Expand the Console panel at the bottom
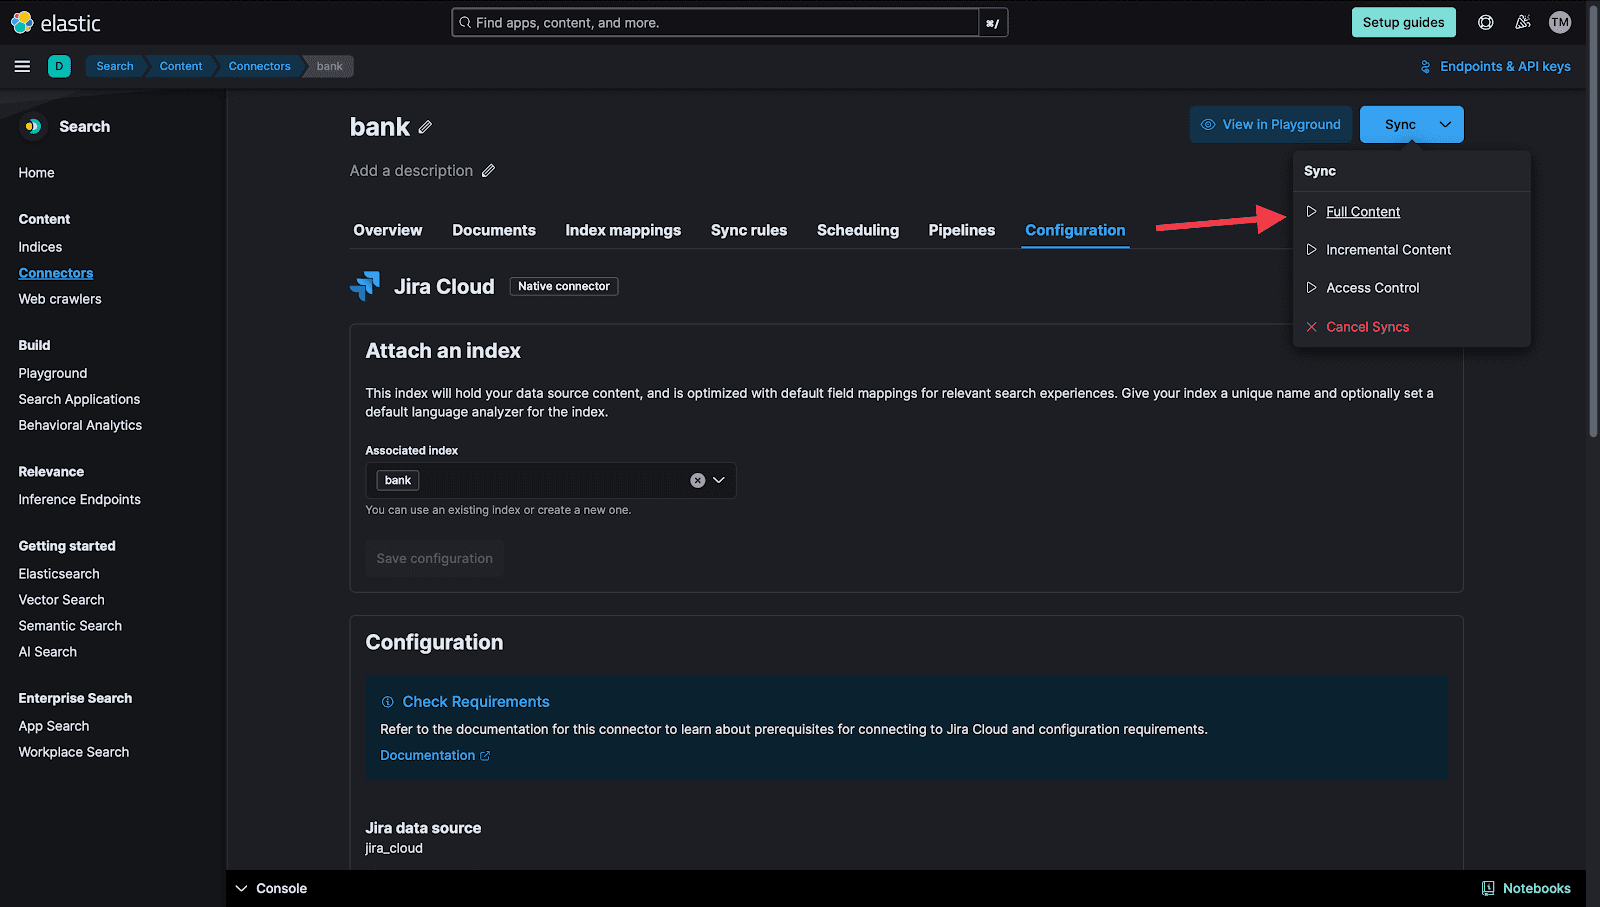 click(241, 888)
